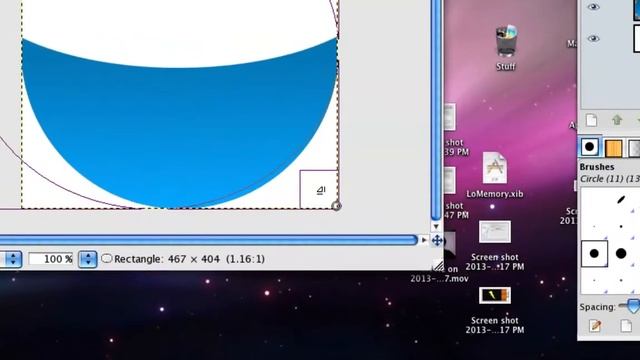Image resolution: width=640 pixels, height=360 pixels.
Task: Click the round marker at the selection corner
Action: click(x=336, y=206)
